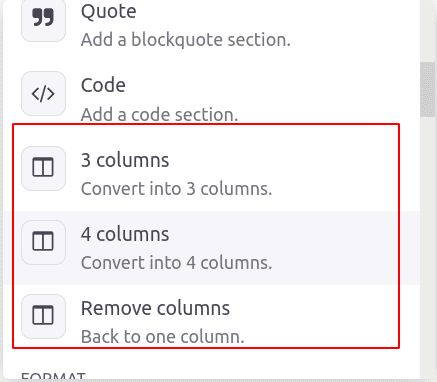Choose the 4 columns command title
Viewport: 437px width, 382px height.
click(125, 234)
